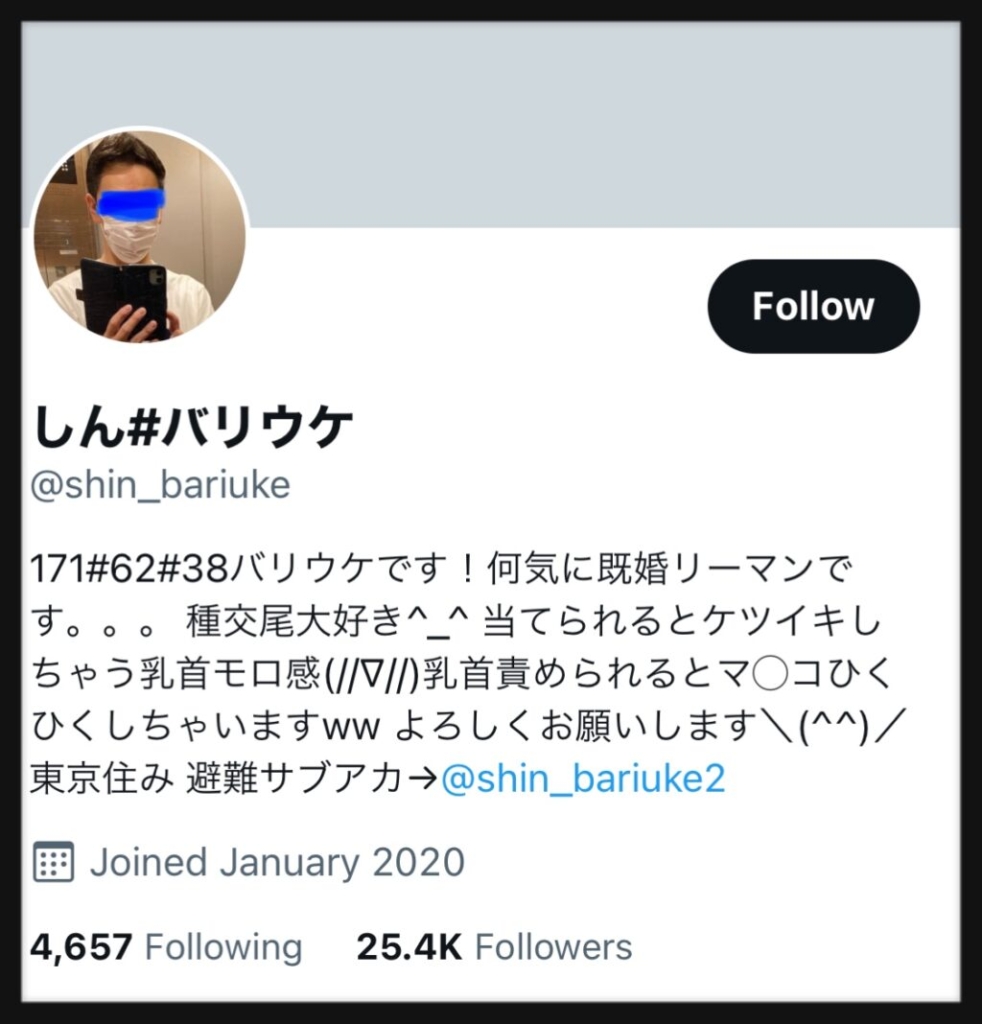Click the calendar icon beside join date

(x=54, y=862)
